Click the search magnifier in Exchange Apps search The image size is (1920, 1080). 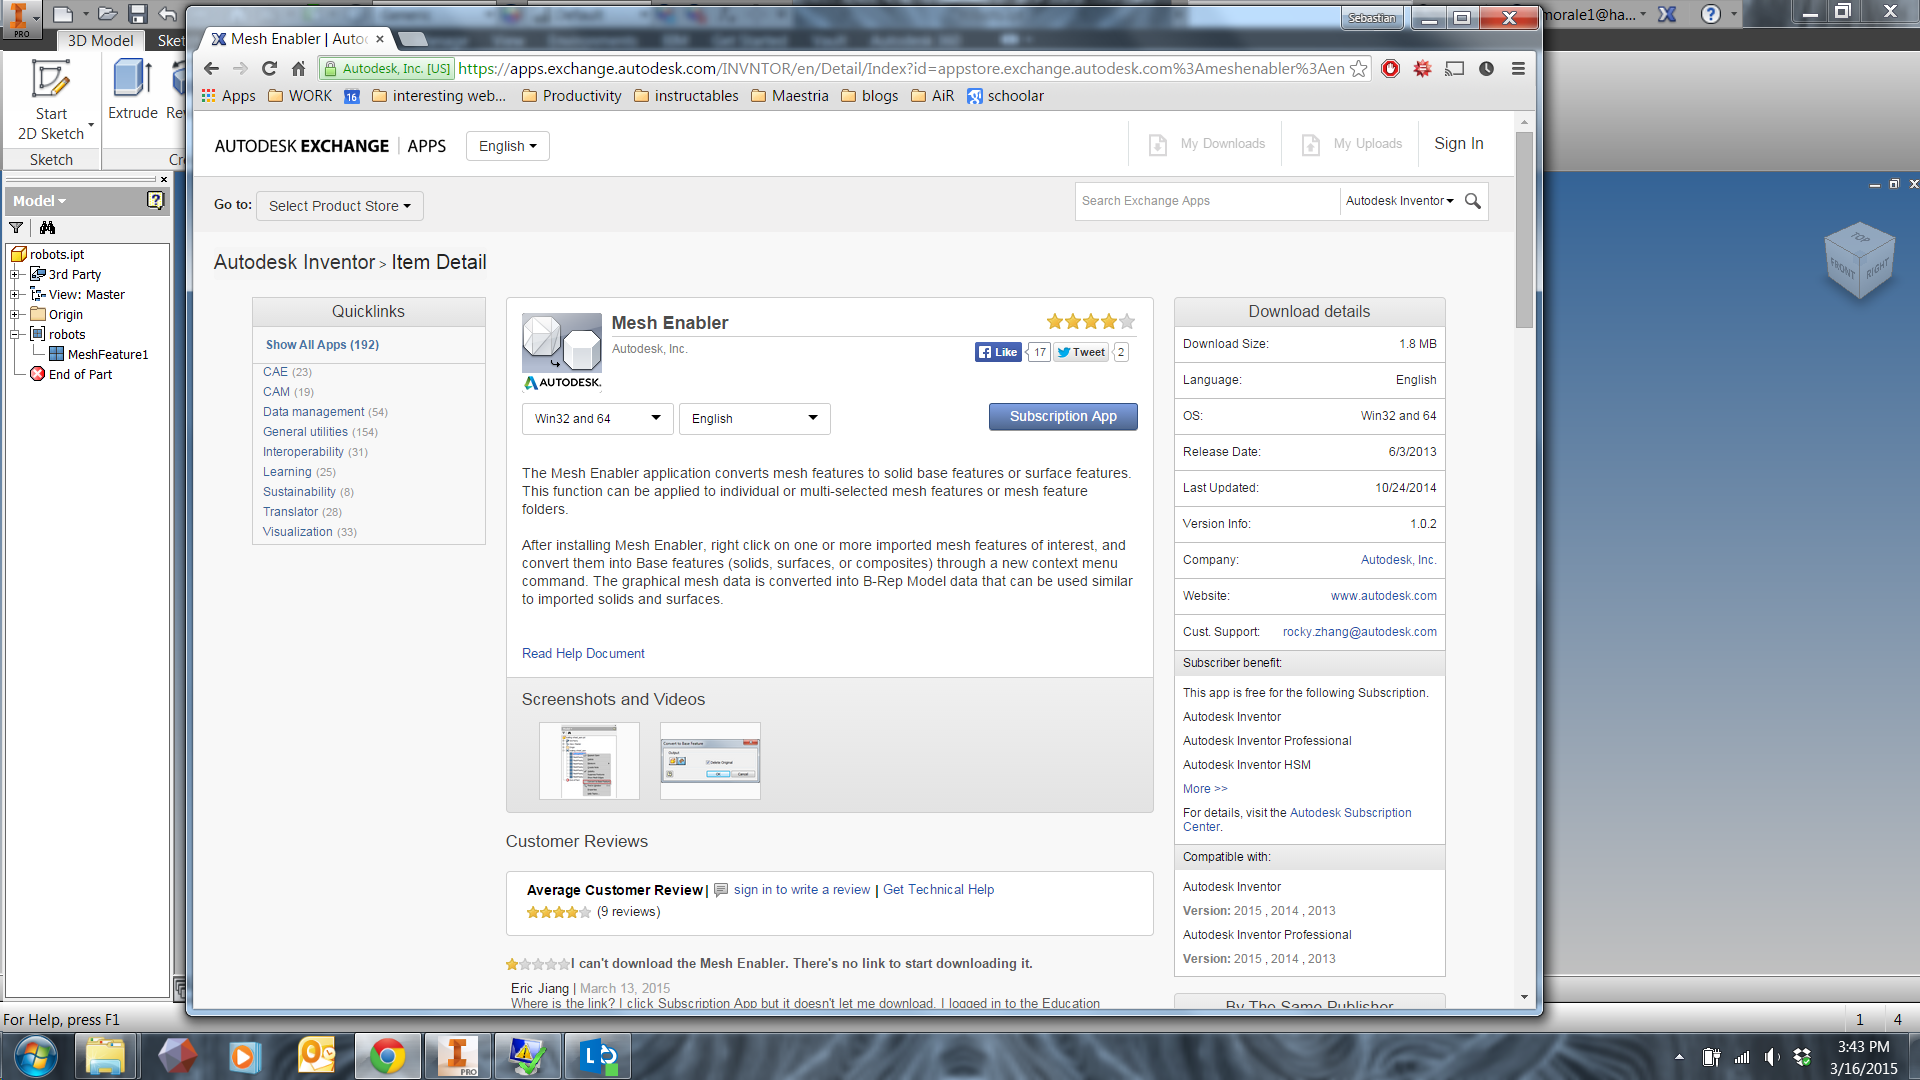(x=1471, y=201)
